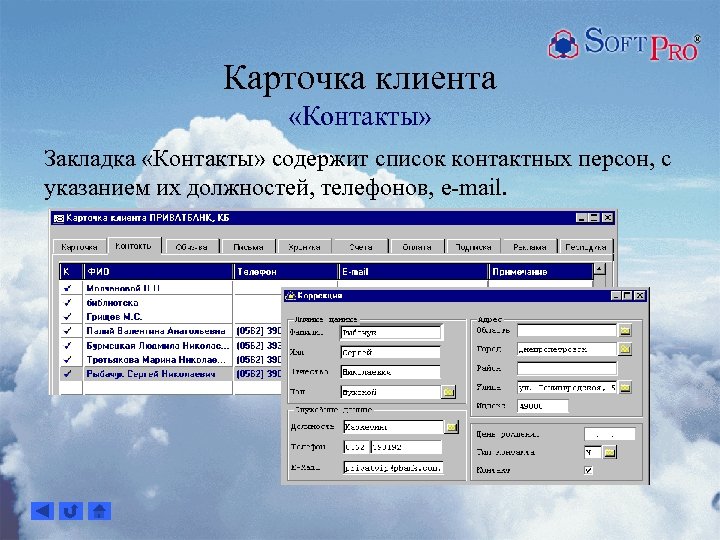Click the Примечание column header
720x540 pixels.
541,271
